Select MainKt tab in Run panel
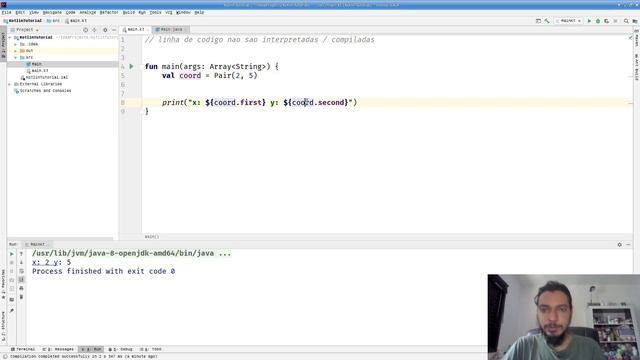This screenshot has height=360, width=640. point(37,244)
